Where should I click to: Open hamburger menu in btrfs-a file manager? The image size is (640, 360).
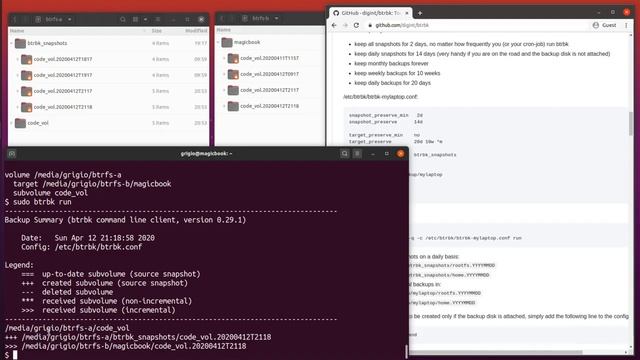click(x=158, y=19)
